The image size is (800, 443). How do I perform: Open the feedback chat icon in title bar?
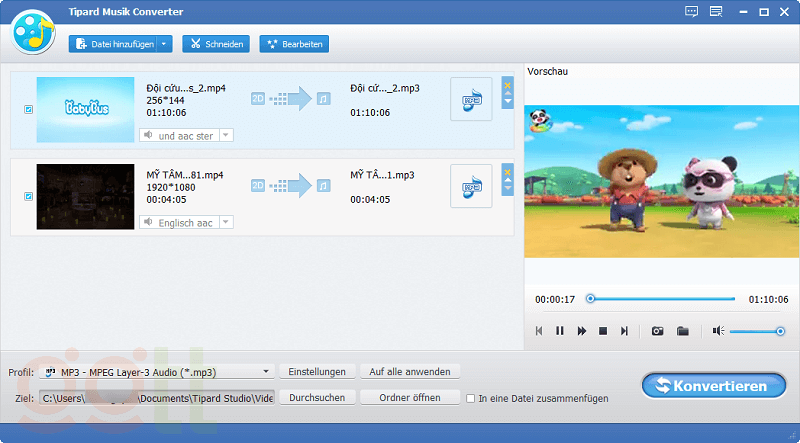[691, 12]
